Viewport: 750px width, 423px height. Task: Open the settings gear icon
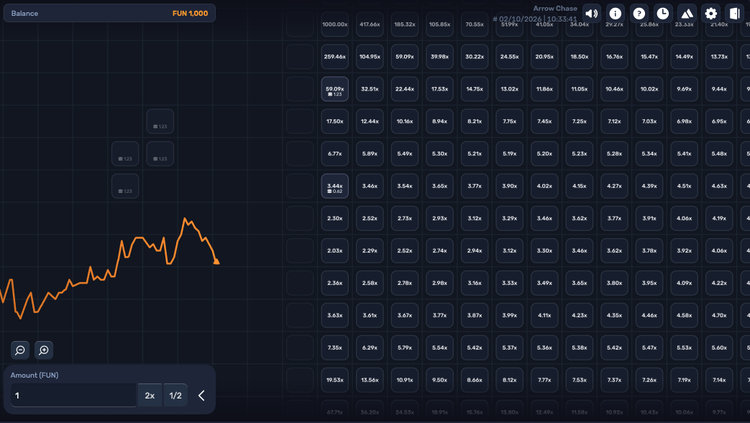coord(711,13)
